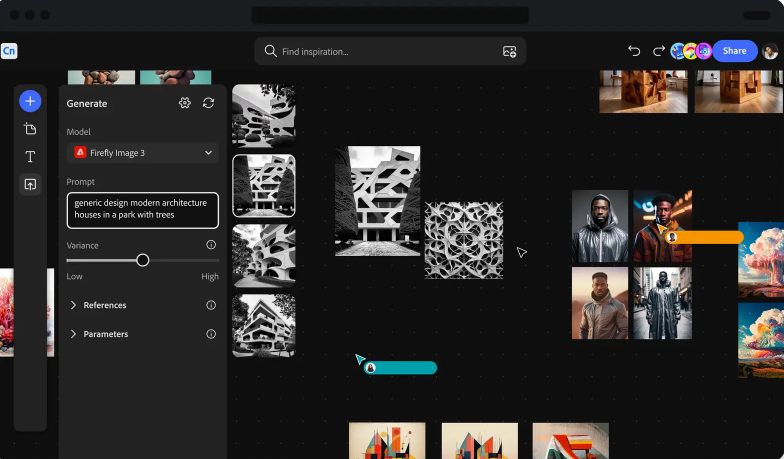Open the Firefly Image 3 model dropdown
Image resolution: width=784 pixels, height=459 pixels.
(142, 152)
